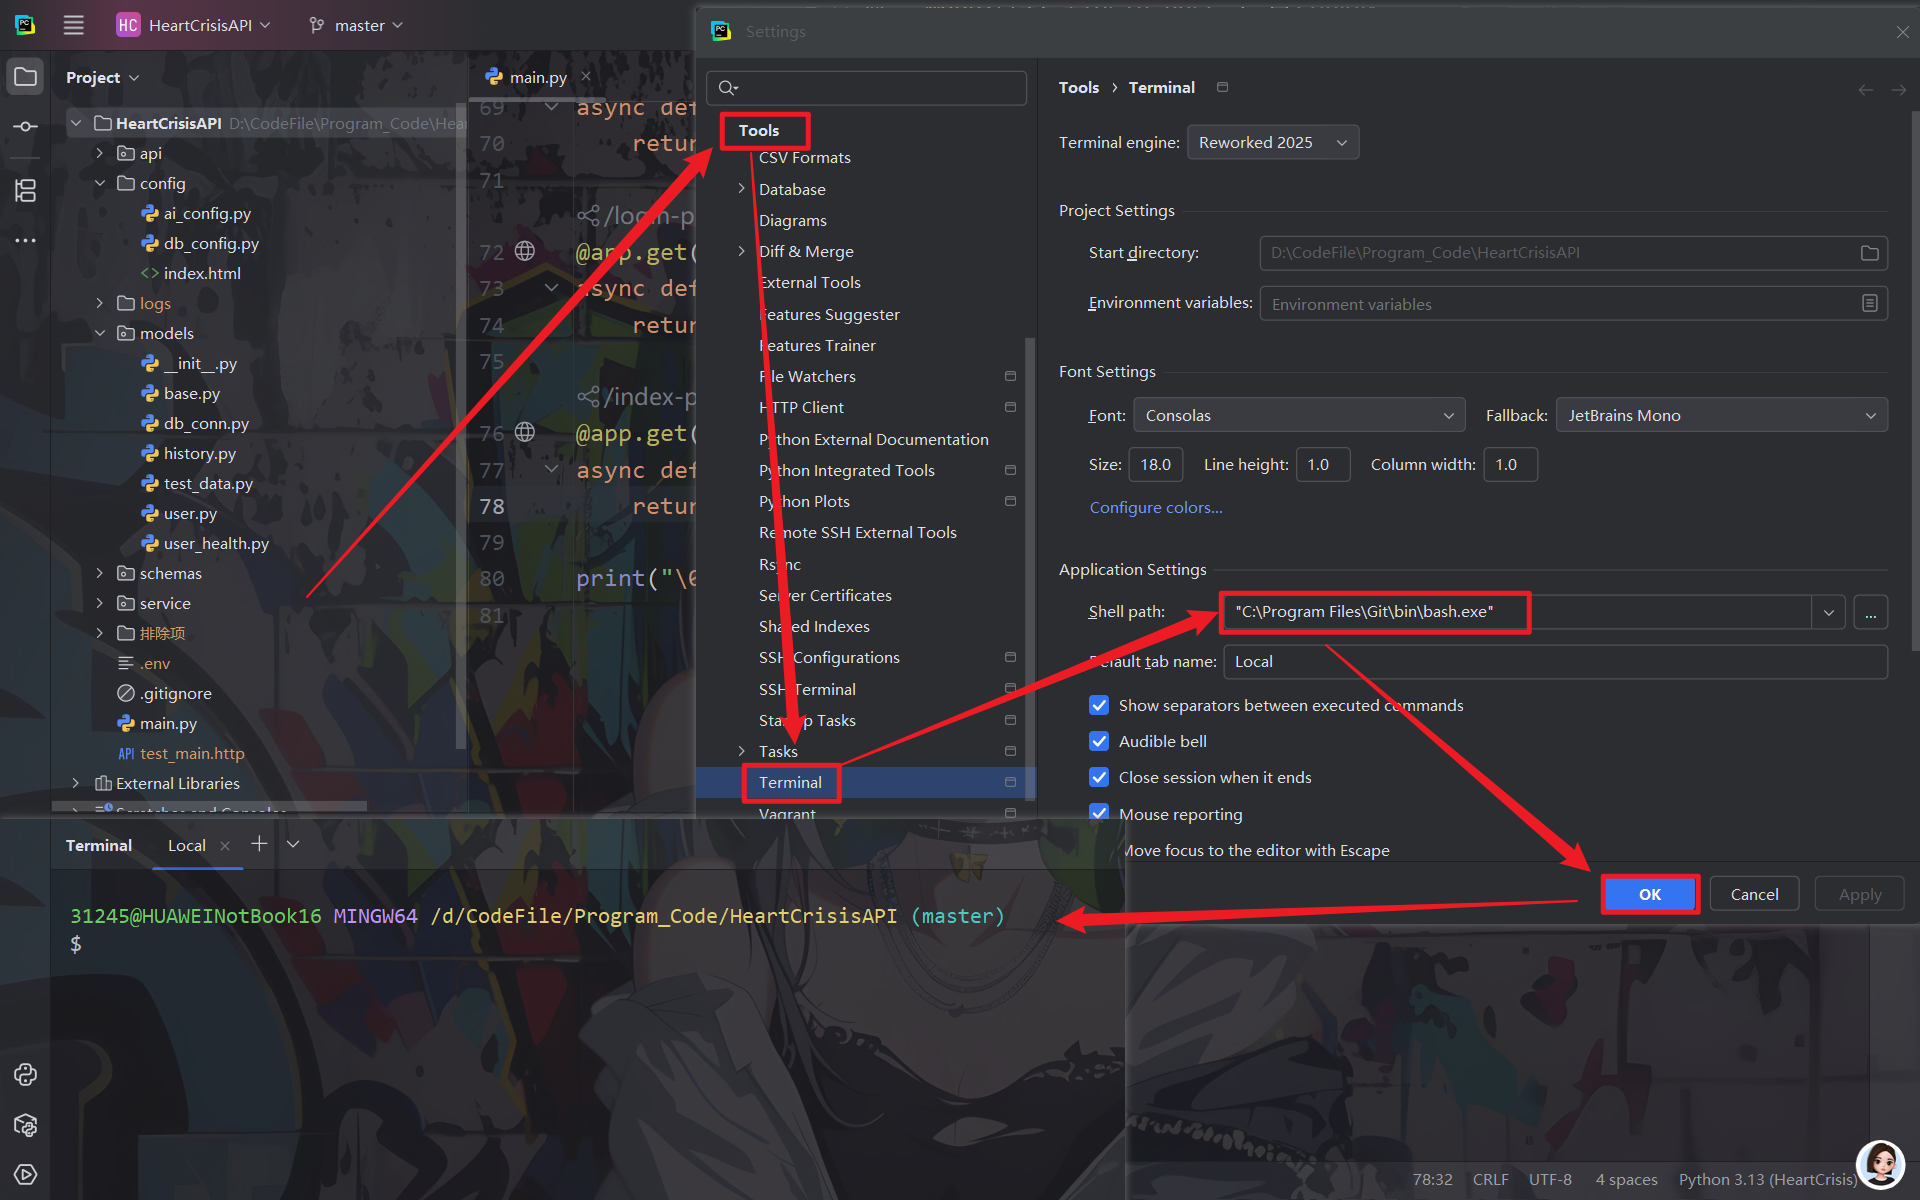
Task: Open terminal tab options dropdown
Action: [x=293, y=844]
